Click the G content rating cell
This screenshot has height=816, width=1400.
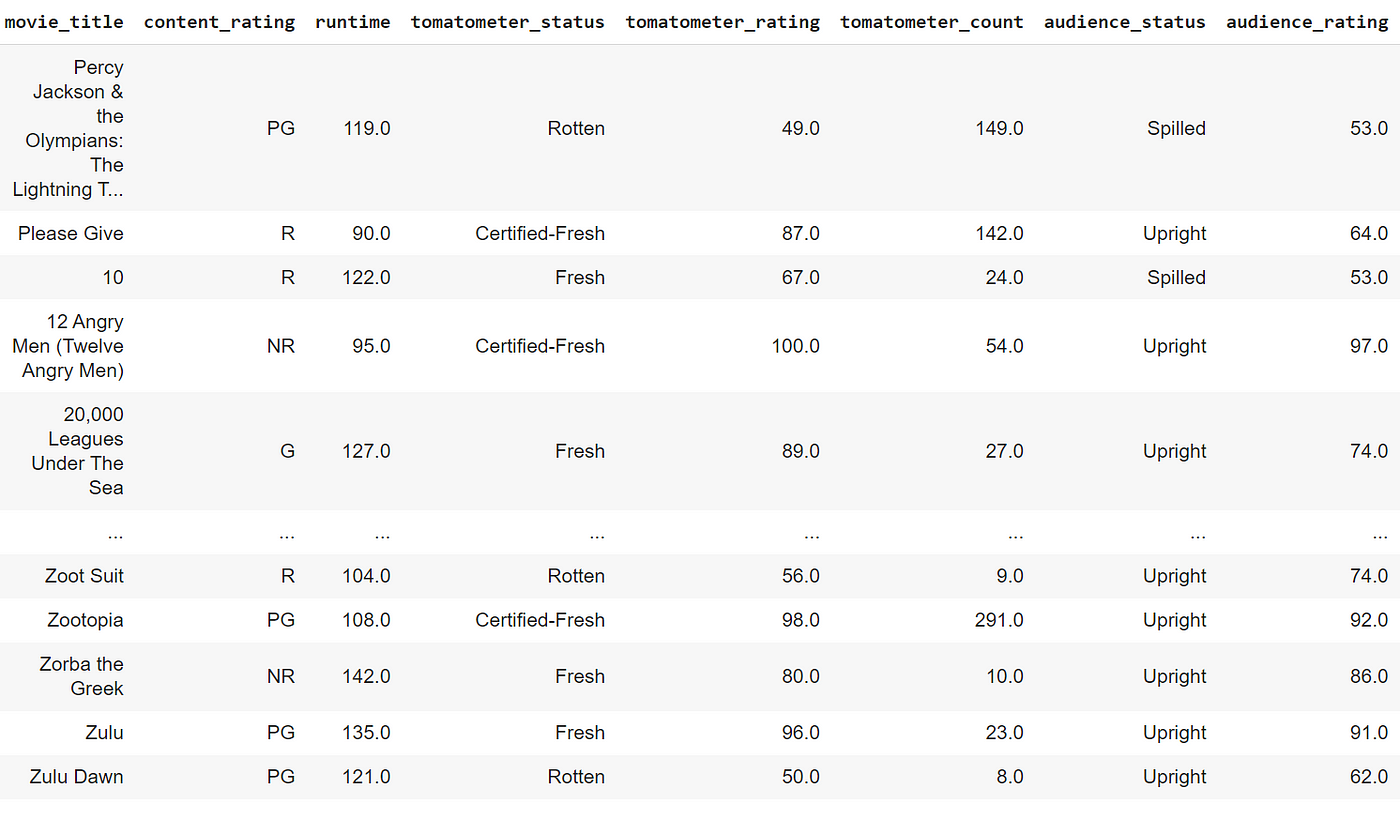pos(288,451)
